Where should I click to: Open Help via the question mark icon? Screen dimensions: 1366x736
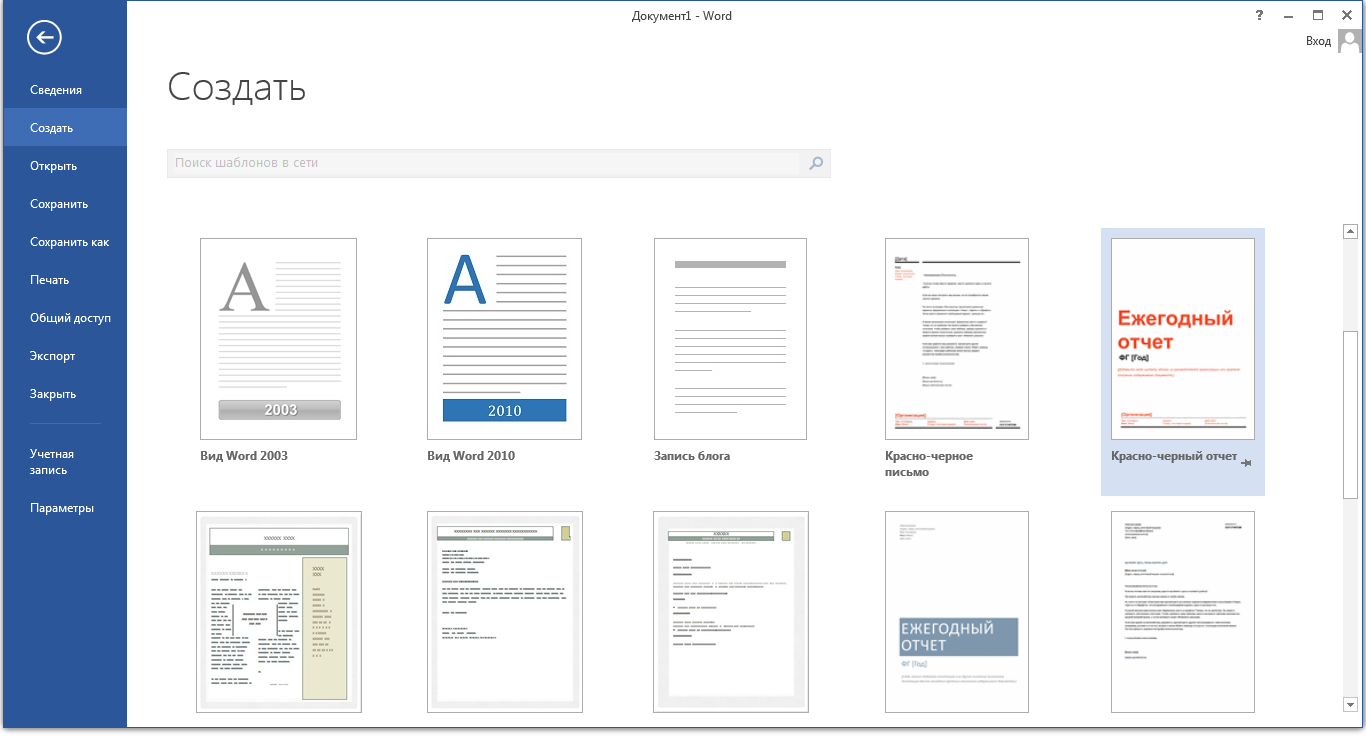click(1259, 15)
